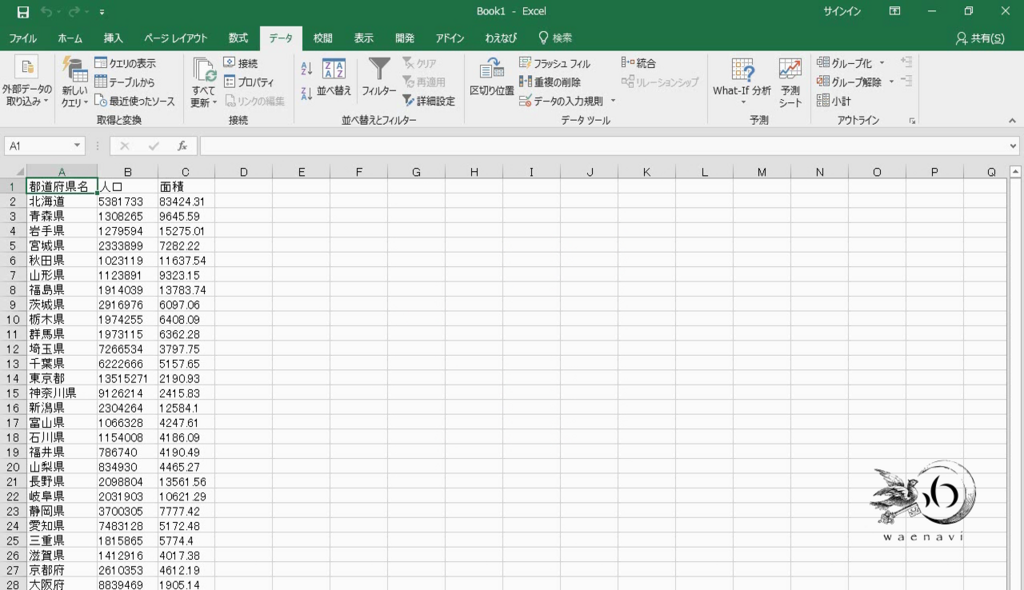Click the 共有 share button
This screenshot has height=590, width=1024.
980,38
